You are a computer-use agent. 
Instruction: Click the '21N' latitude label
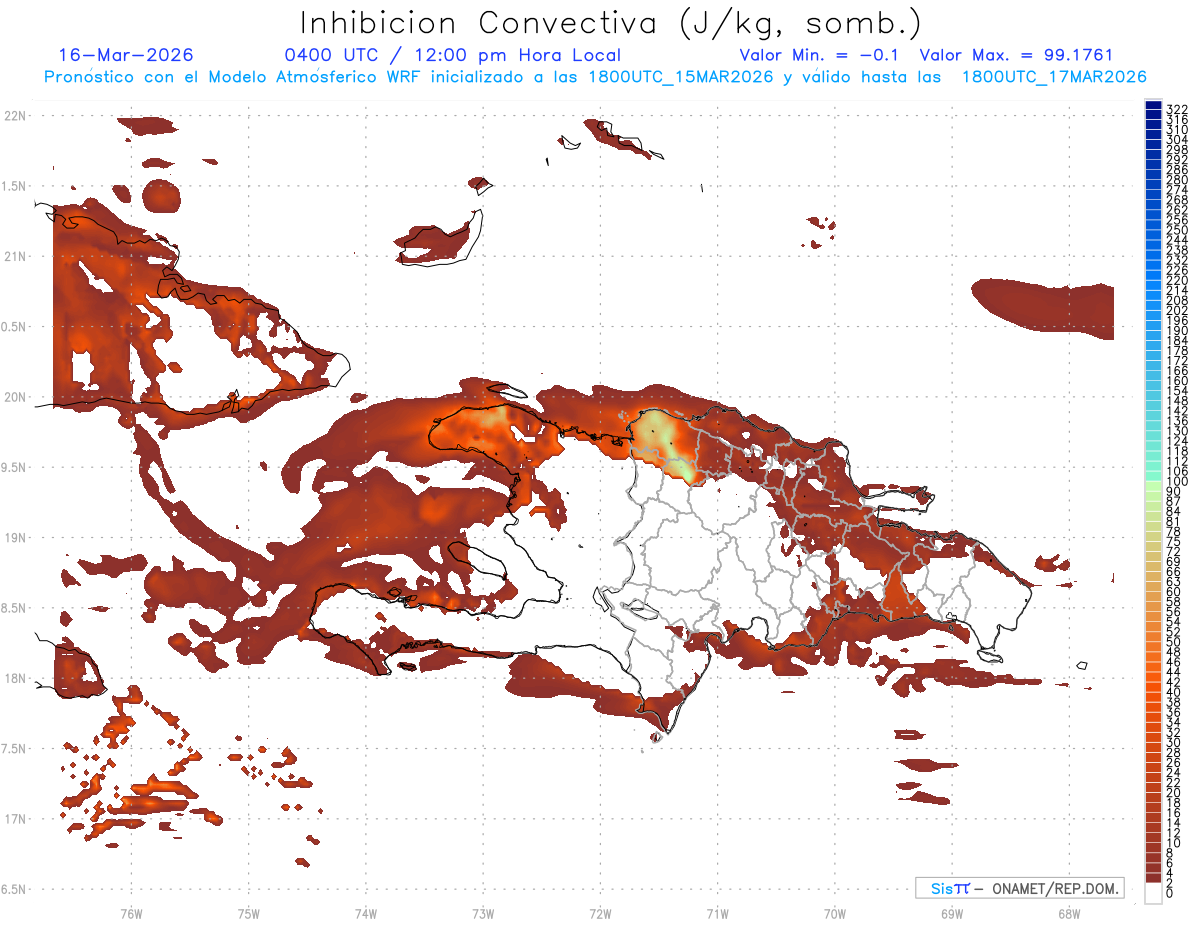click(x=14, y=256)
